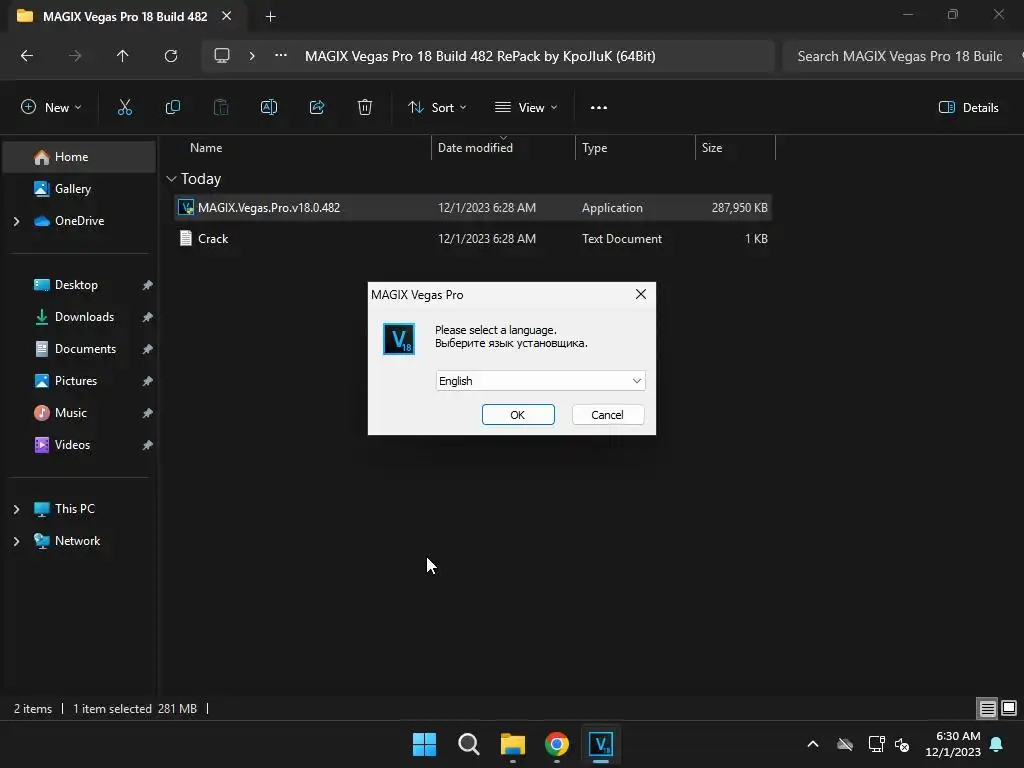Click the PC monitor icon in address bar
Image resolution: width=1024 pixels, height=768 pixels.
coord(222,56)
